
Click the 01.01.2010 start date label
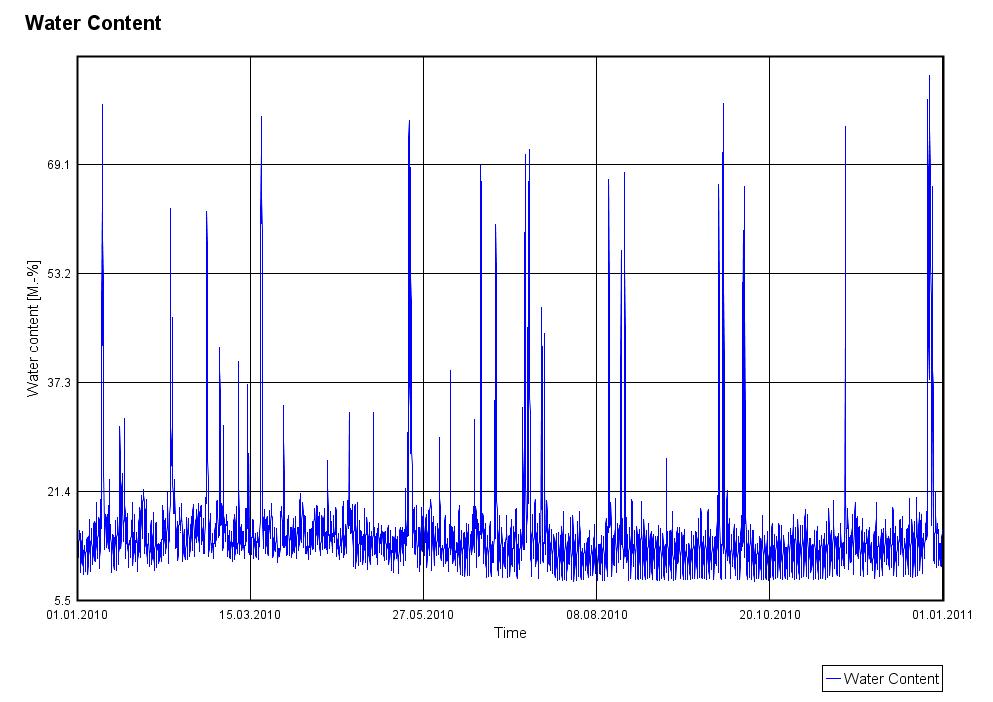pos(77,615)
